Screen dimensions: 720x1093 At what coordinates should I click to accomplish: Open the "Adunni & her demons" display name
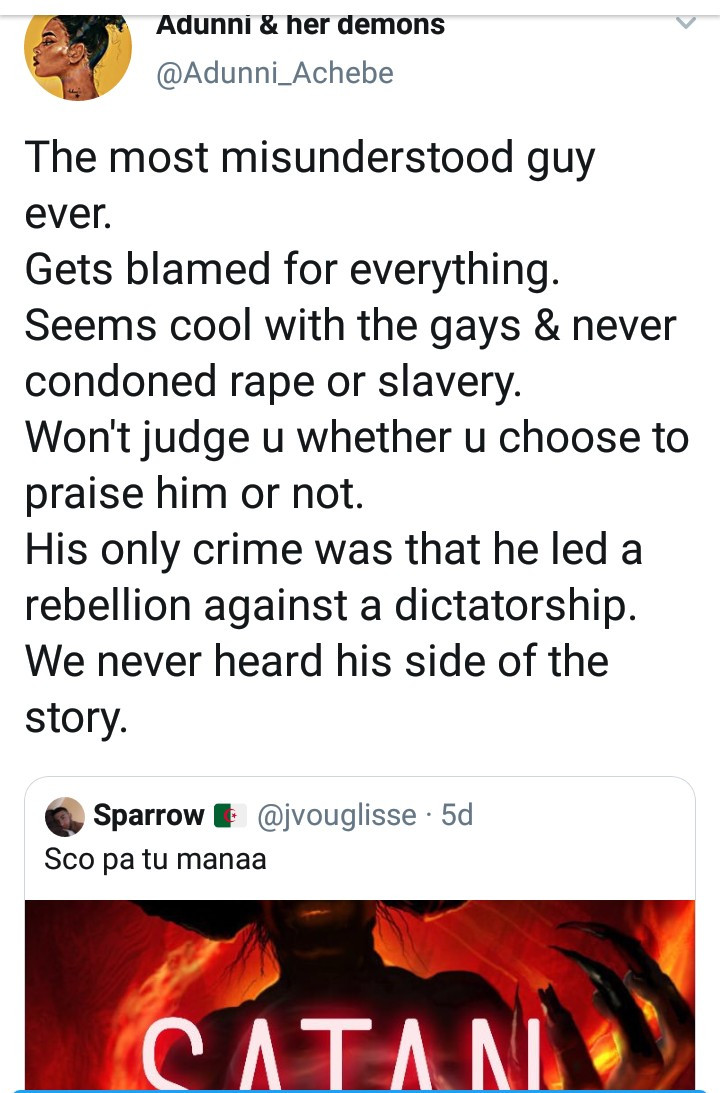(x=300, y=24)
